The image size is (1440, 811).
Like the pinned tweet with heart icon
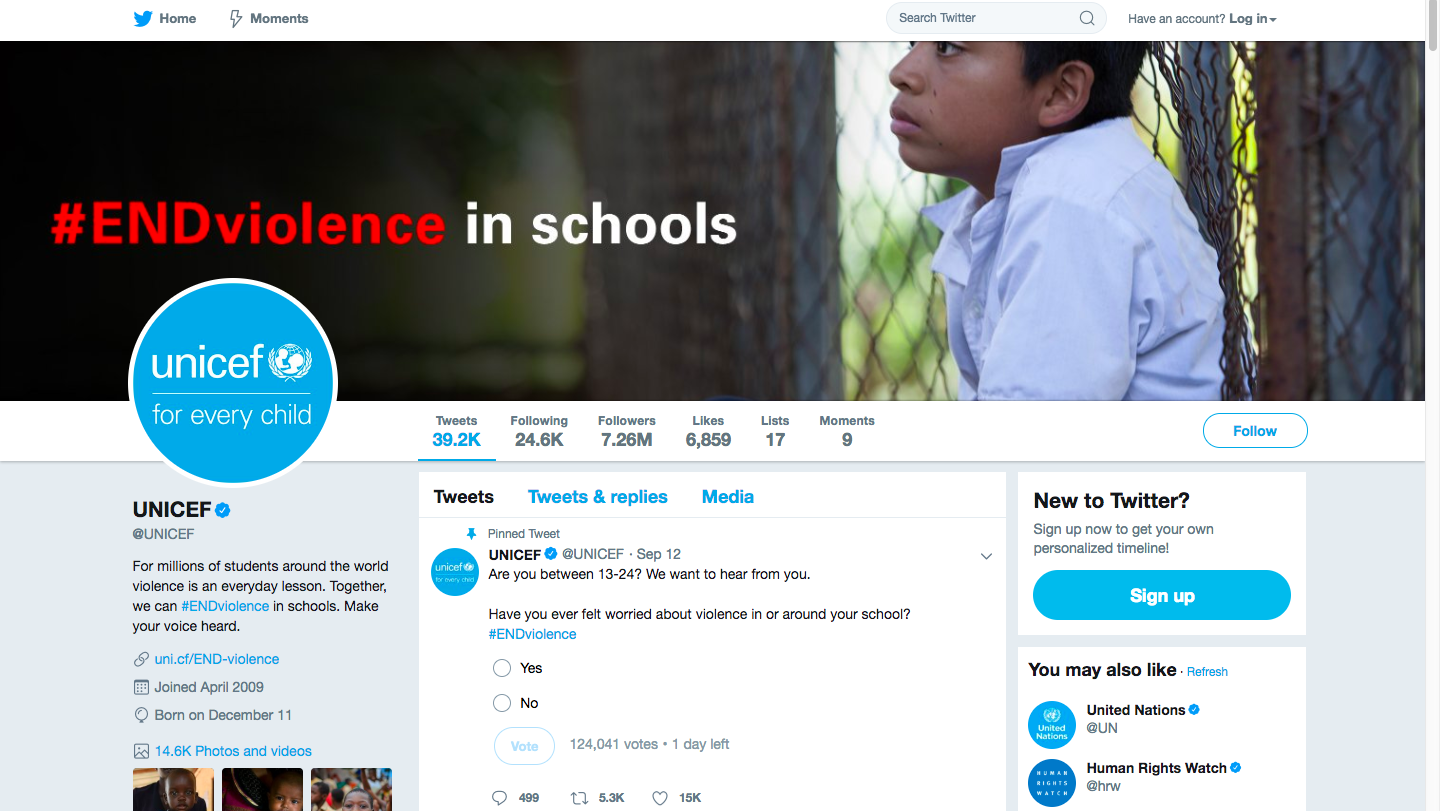point(660,797)
